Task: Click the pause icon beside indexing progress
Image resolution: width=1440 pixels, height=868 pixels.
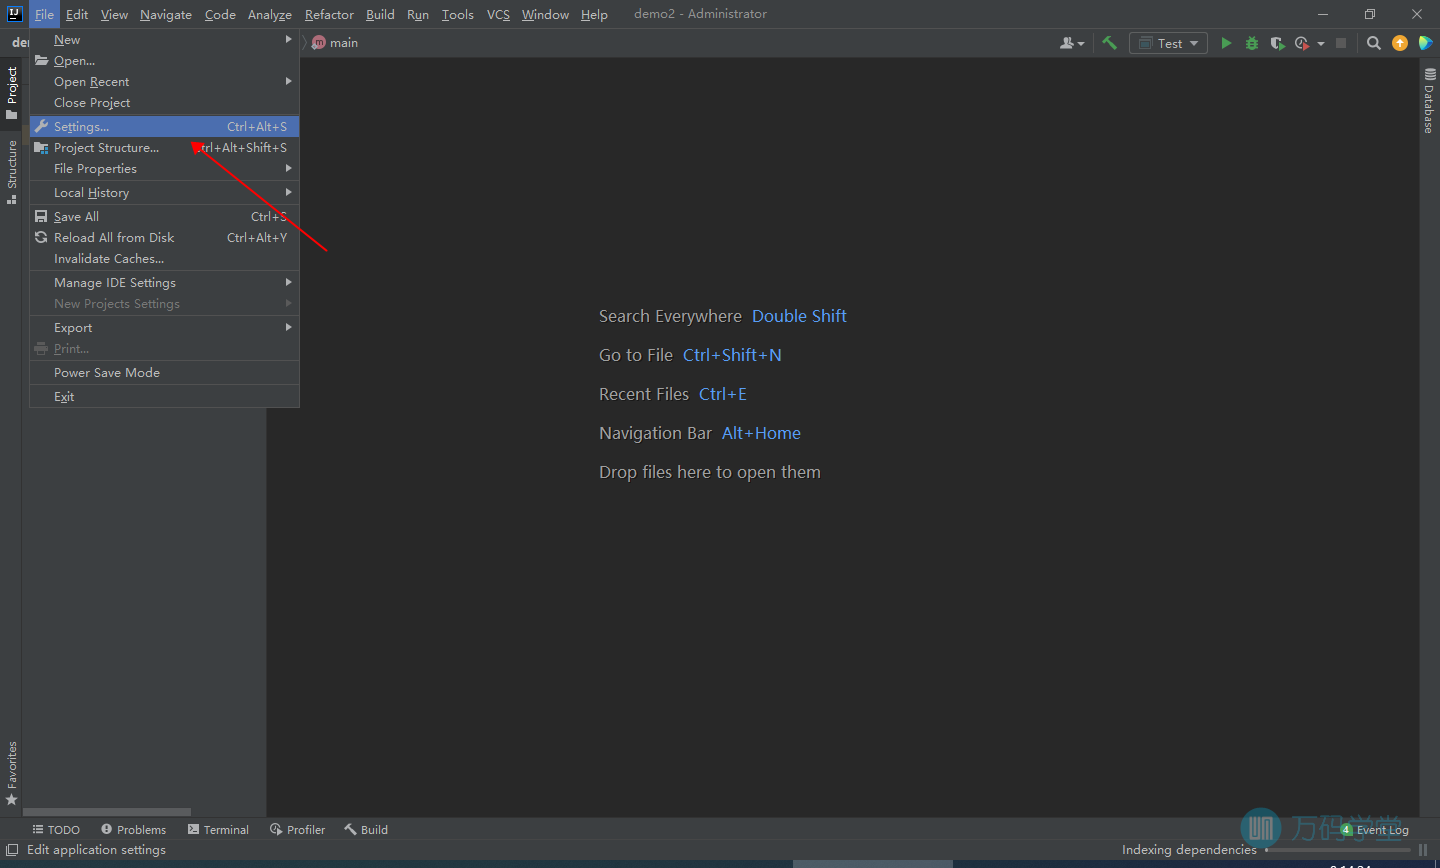Action: tap(1423, 850)
